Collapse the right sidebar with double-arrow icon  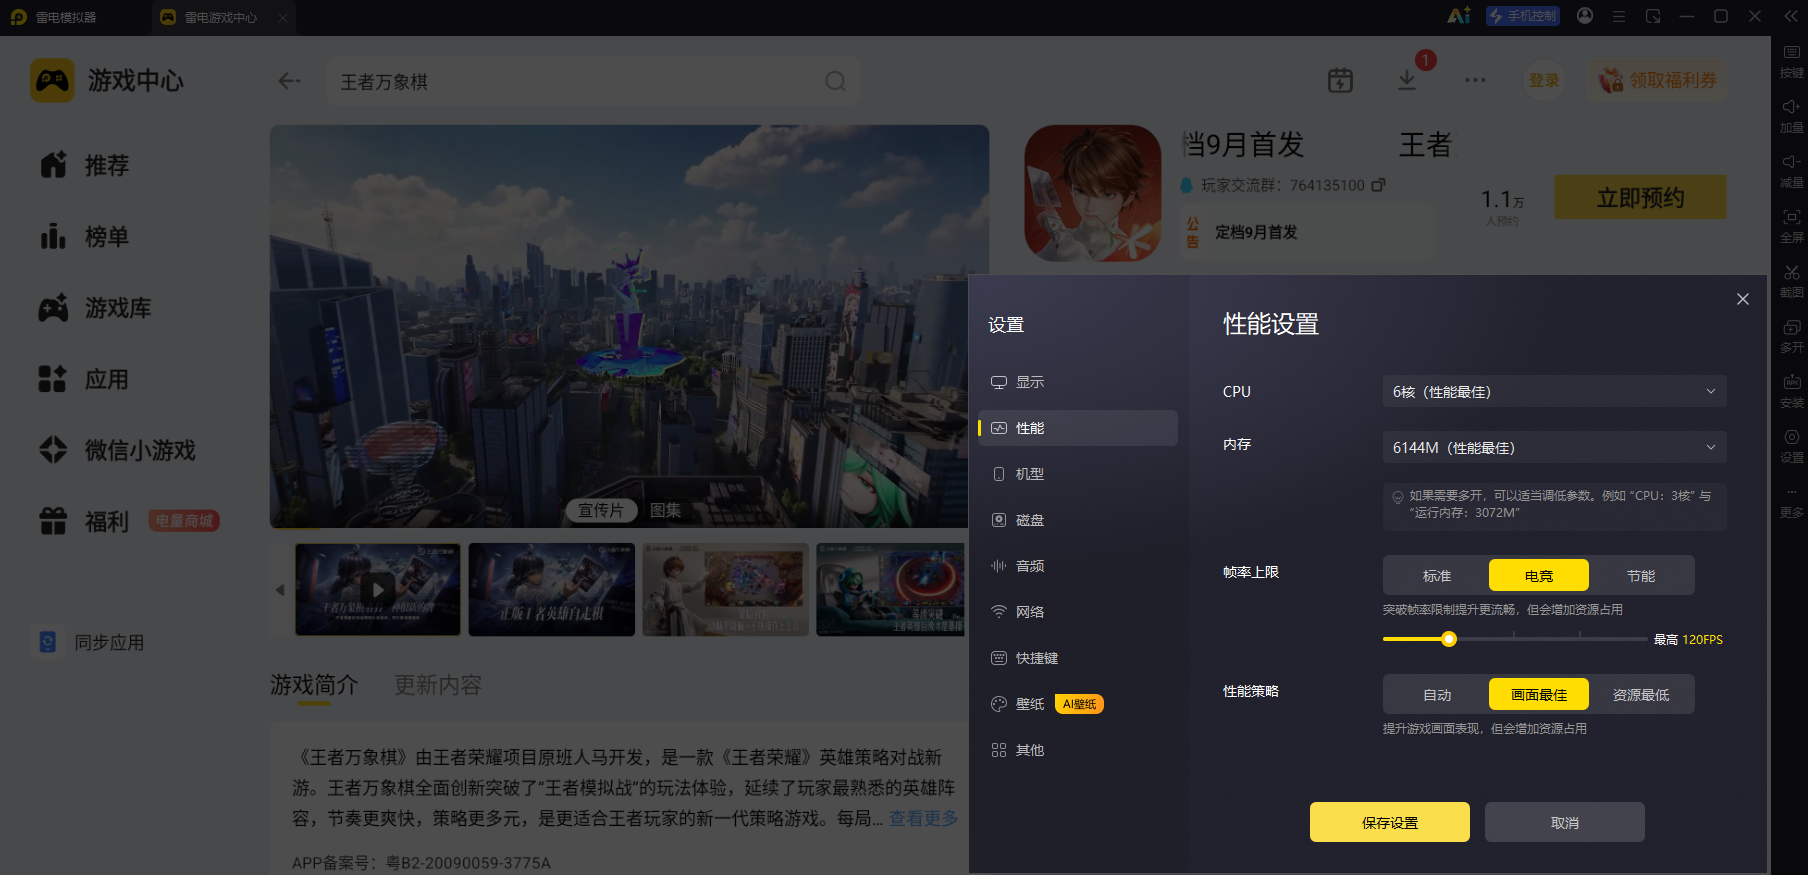click(x=1791, y=16)
